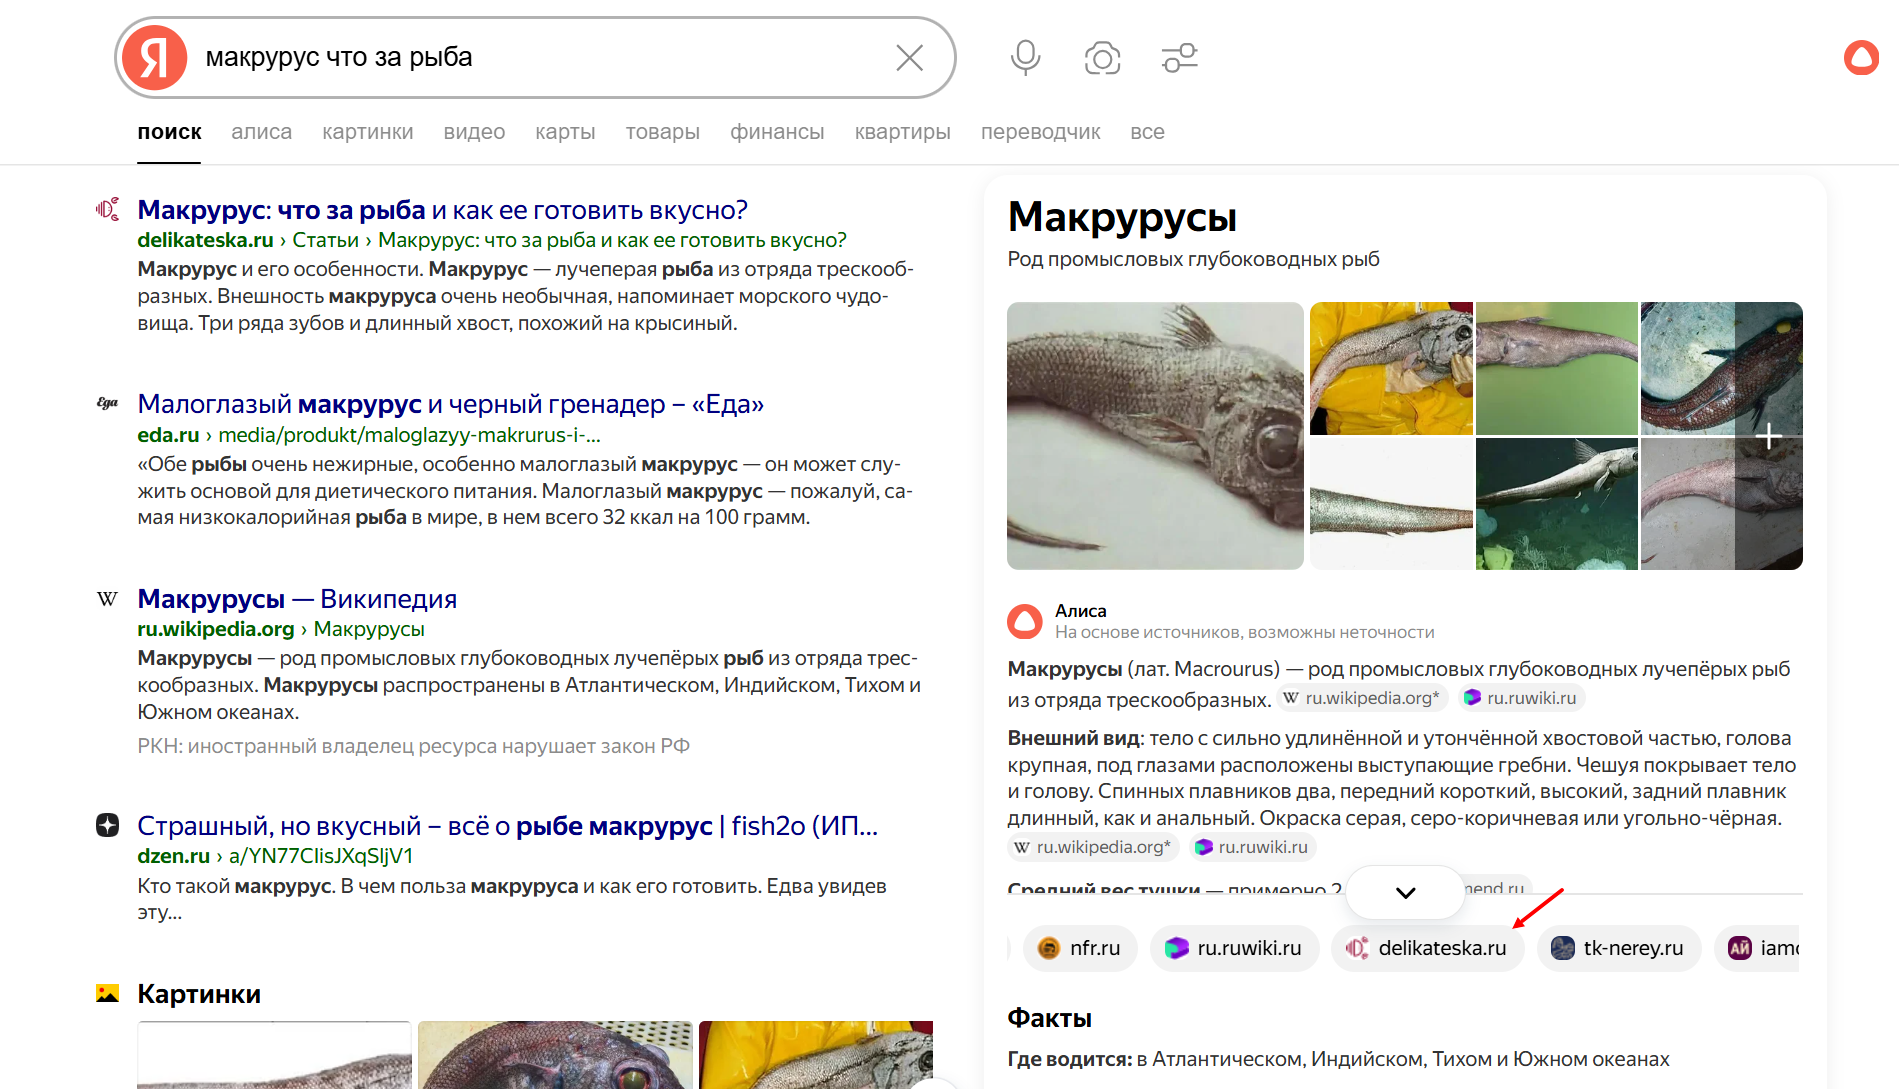Clear the search query with X icon
The image size is (1899, 1089).
tap(909, 58)
